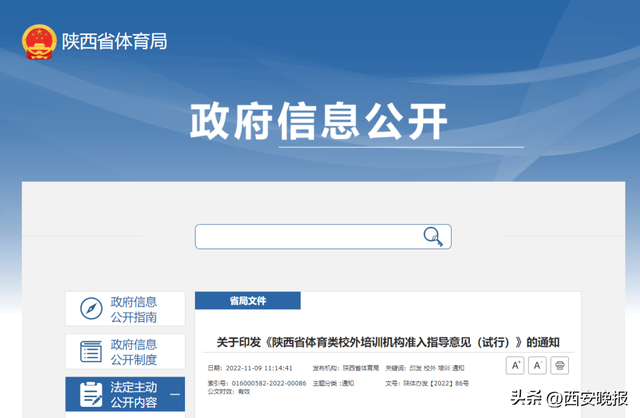Image resolution: width=640 pixels, height=418 pixels.
Task: Click the compass icon for 公开指南
Action: pyautogui.click(x=90, y=309)
